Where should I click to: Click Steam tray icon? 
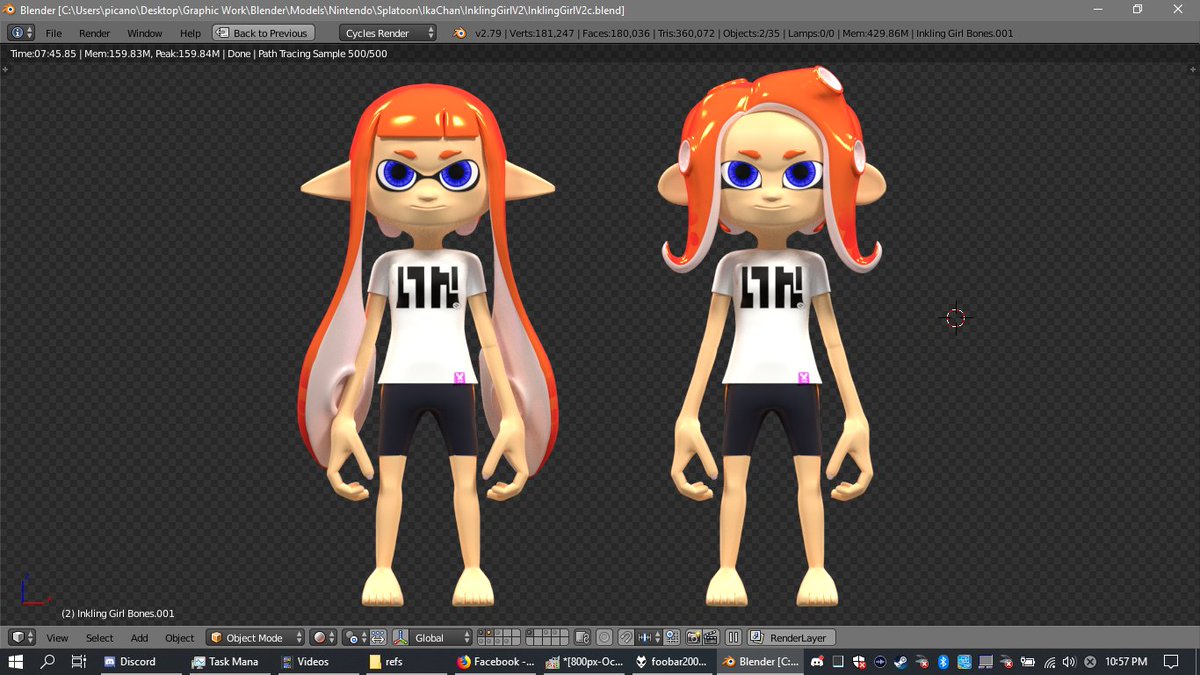pos(900,662)
